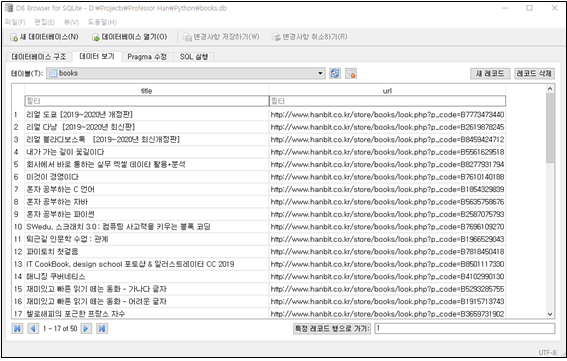Select the title cell '내가 가는 길이 꽃길이다'
This screenshot has height=361, width=567.
146,152
